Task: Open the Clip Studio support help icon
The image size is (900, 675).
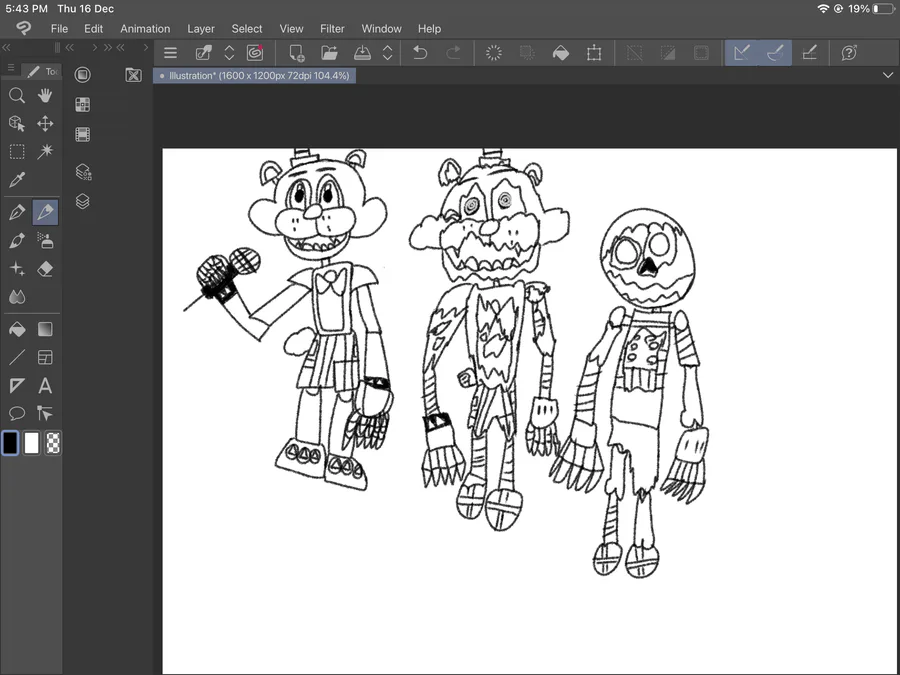Action: click(849, 53)
